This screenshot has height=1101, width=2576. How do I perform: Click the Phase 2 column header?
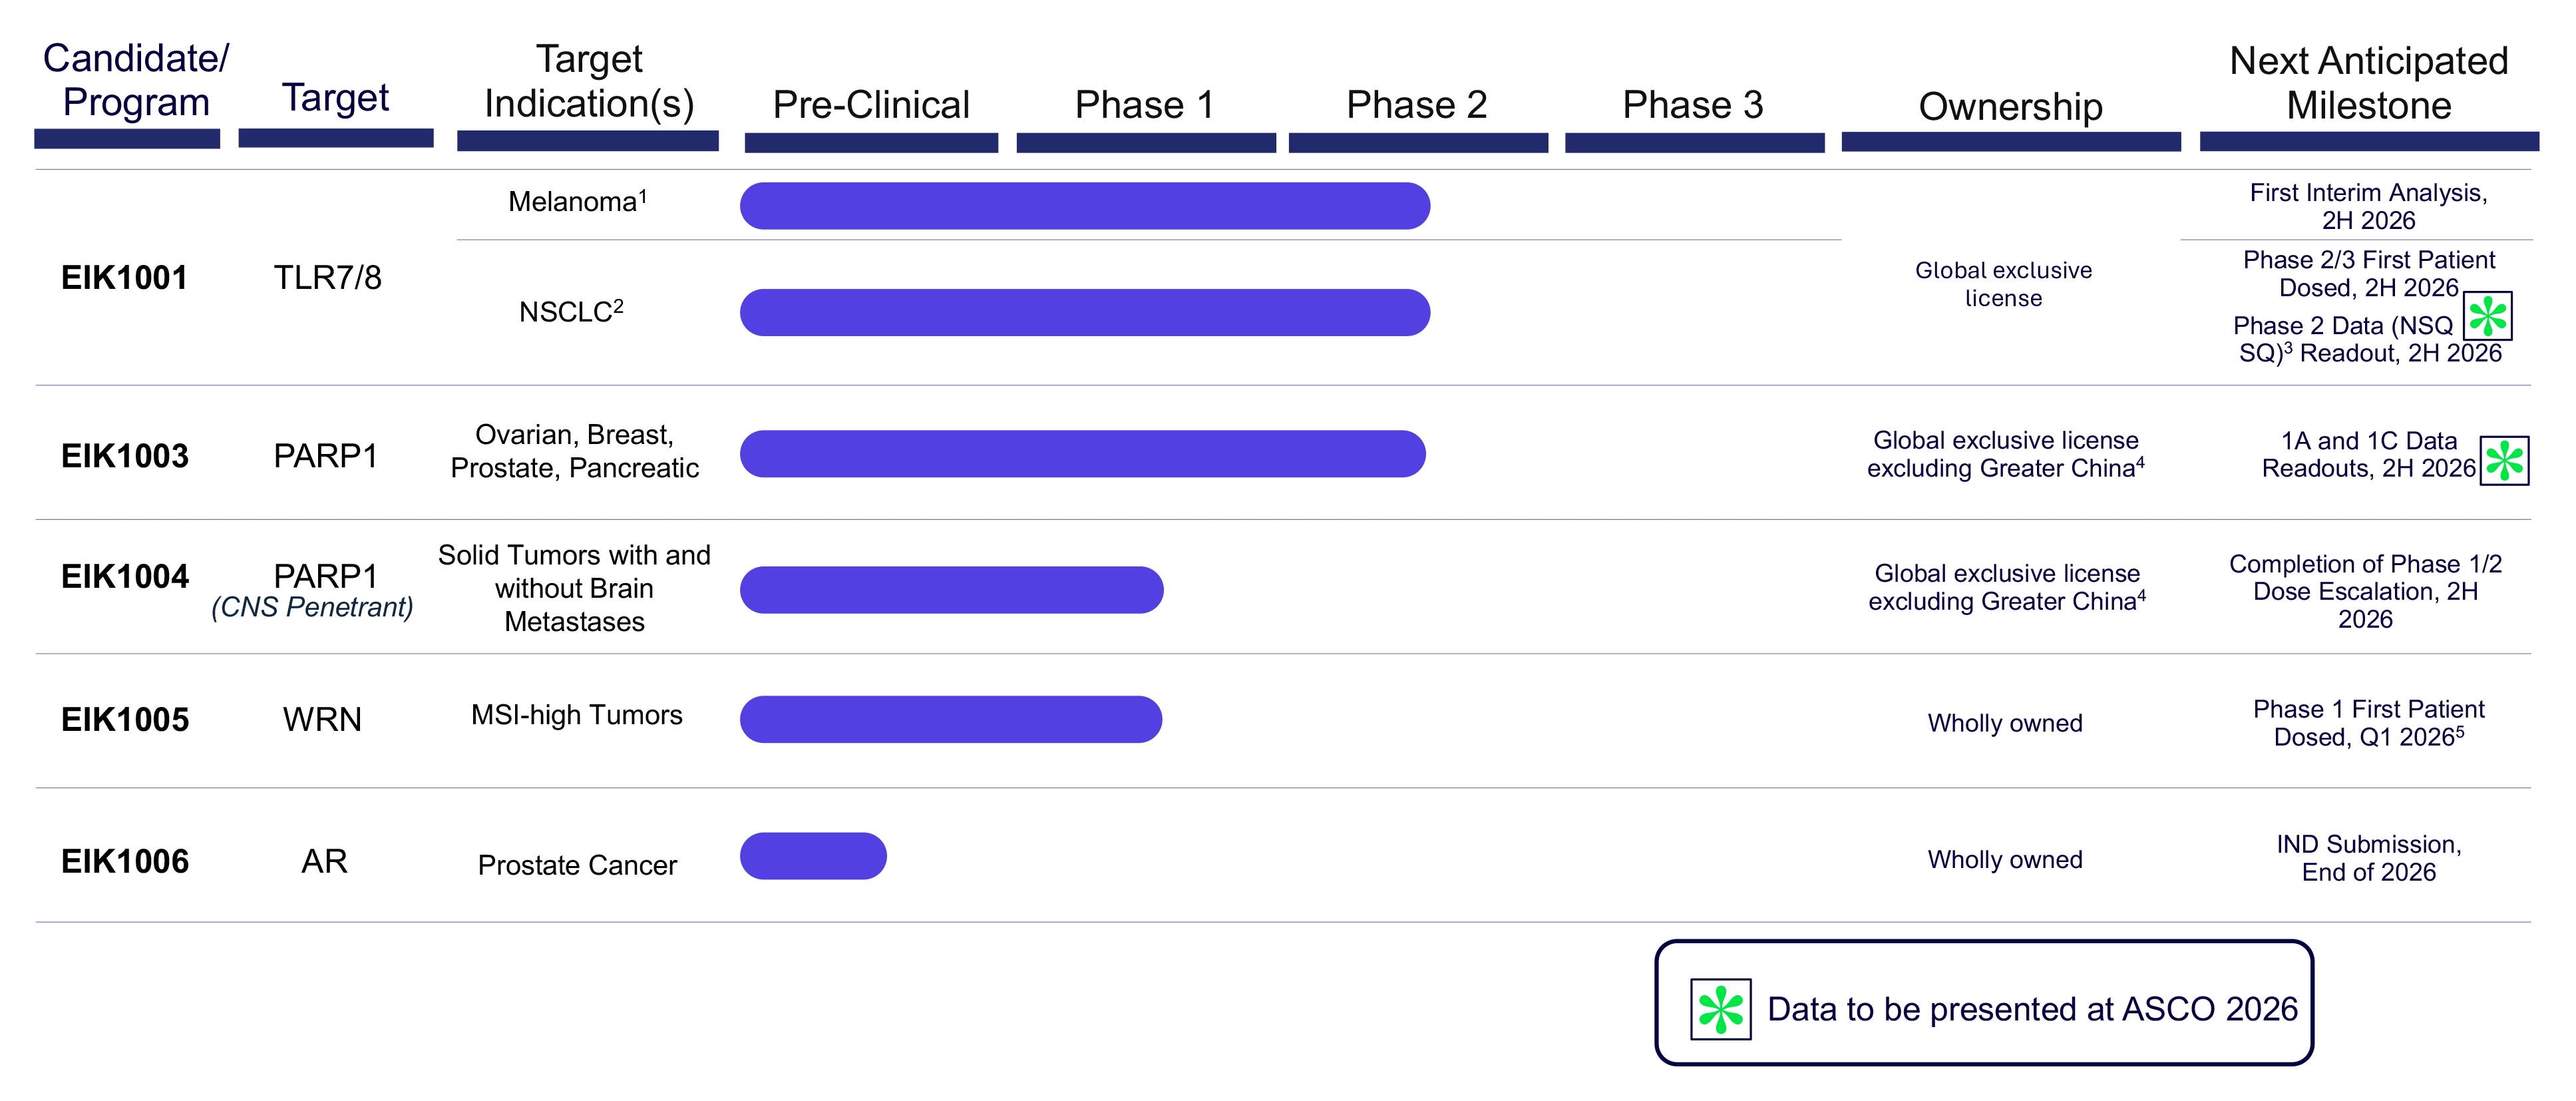tap(1417, 105)
